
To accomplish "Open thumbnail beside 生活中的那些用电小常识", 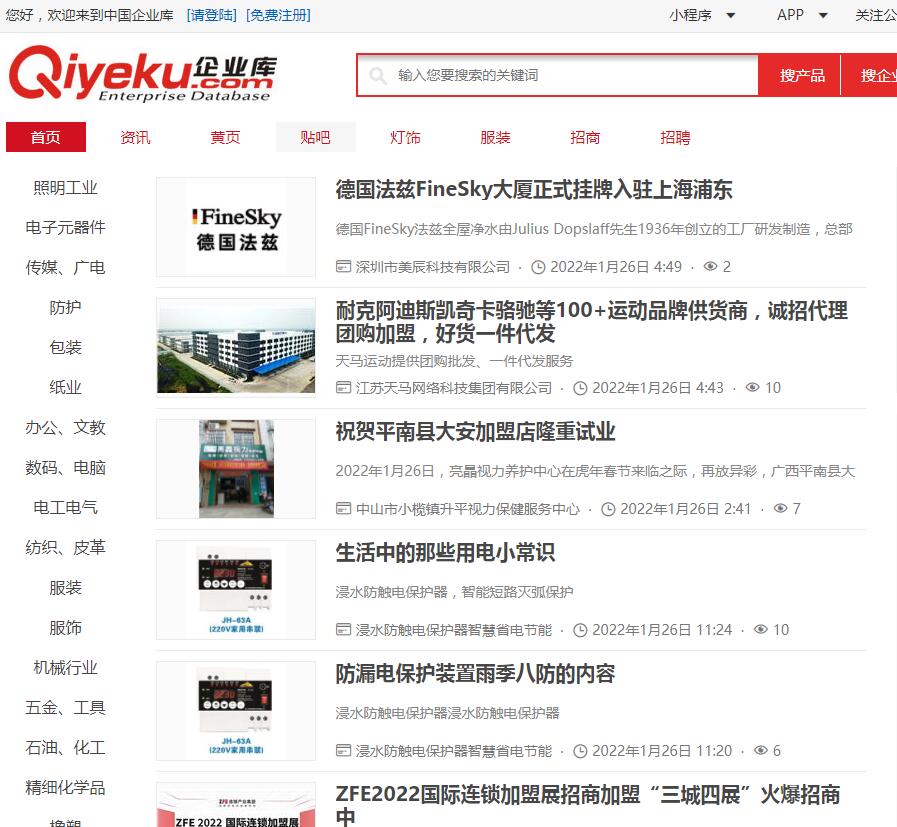I will click(236, 590).
